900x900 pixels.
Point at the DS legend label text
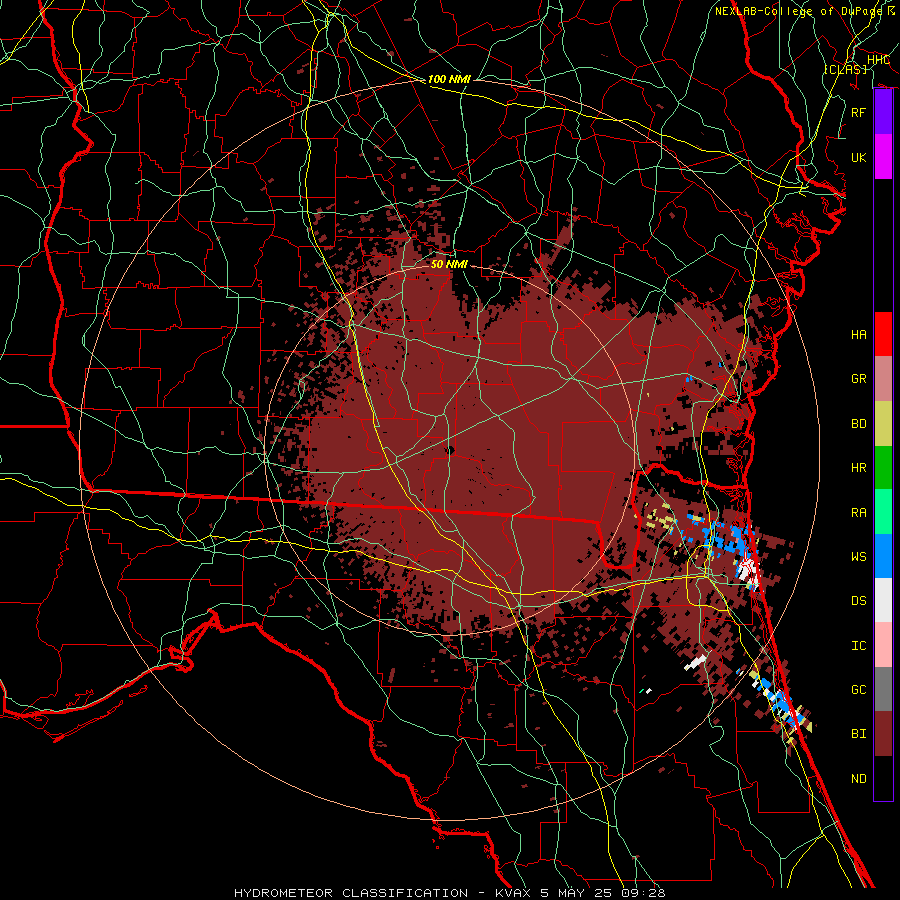859,601
